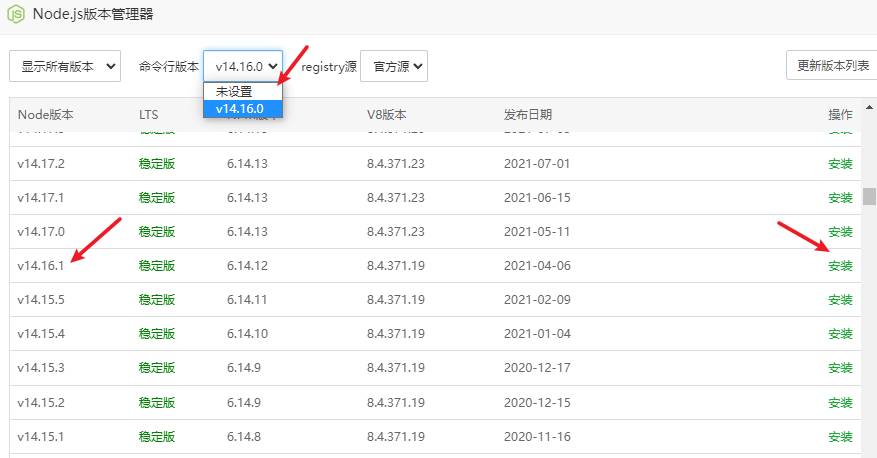This screenshot has width=877, height=458.
Task: Open the 命令行版本 v14.16.0 dropdown
Action: pos(243,66)
